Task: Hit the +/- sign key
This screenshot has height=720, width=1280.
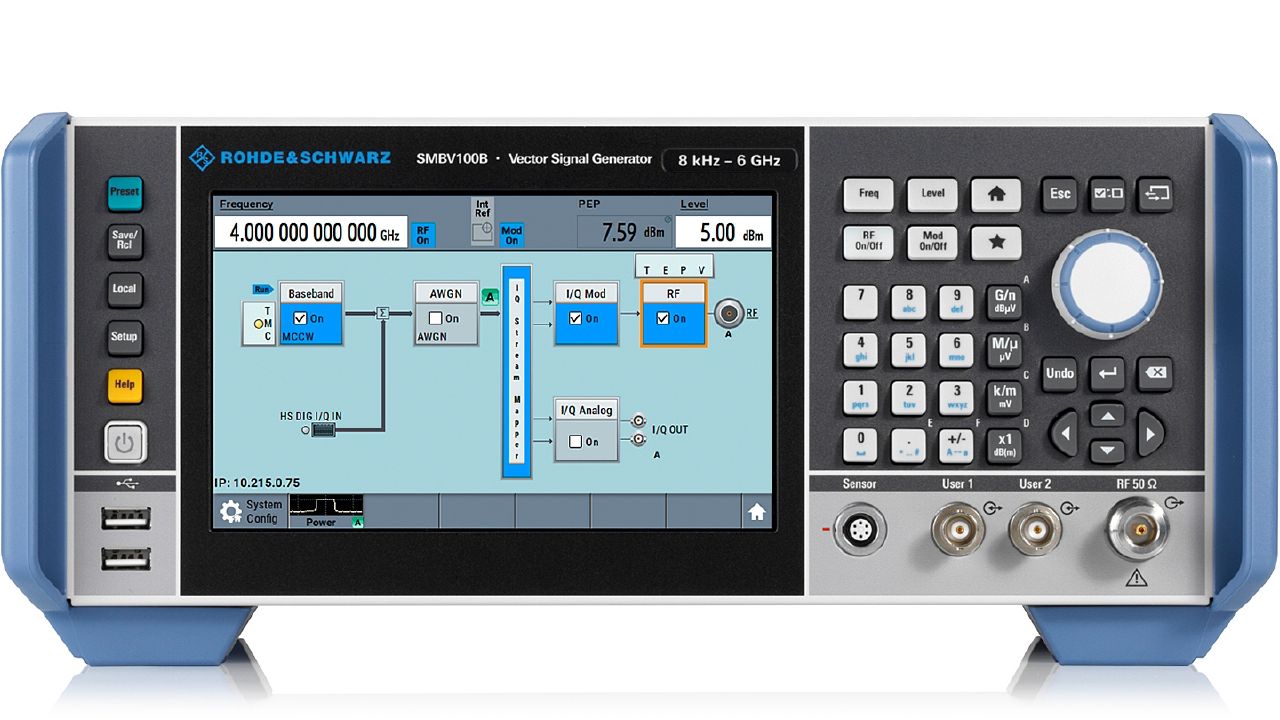Action: click(956, 445)
